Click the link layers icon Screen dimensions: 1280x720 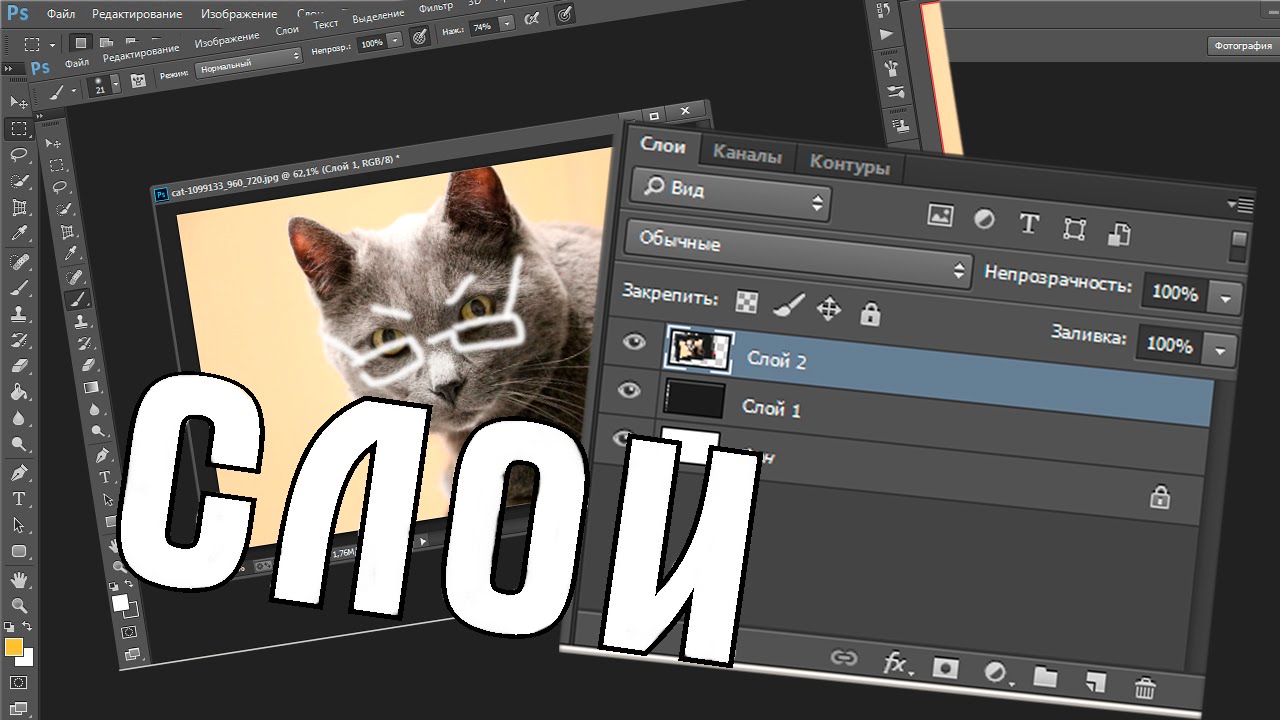[845, 658]
